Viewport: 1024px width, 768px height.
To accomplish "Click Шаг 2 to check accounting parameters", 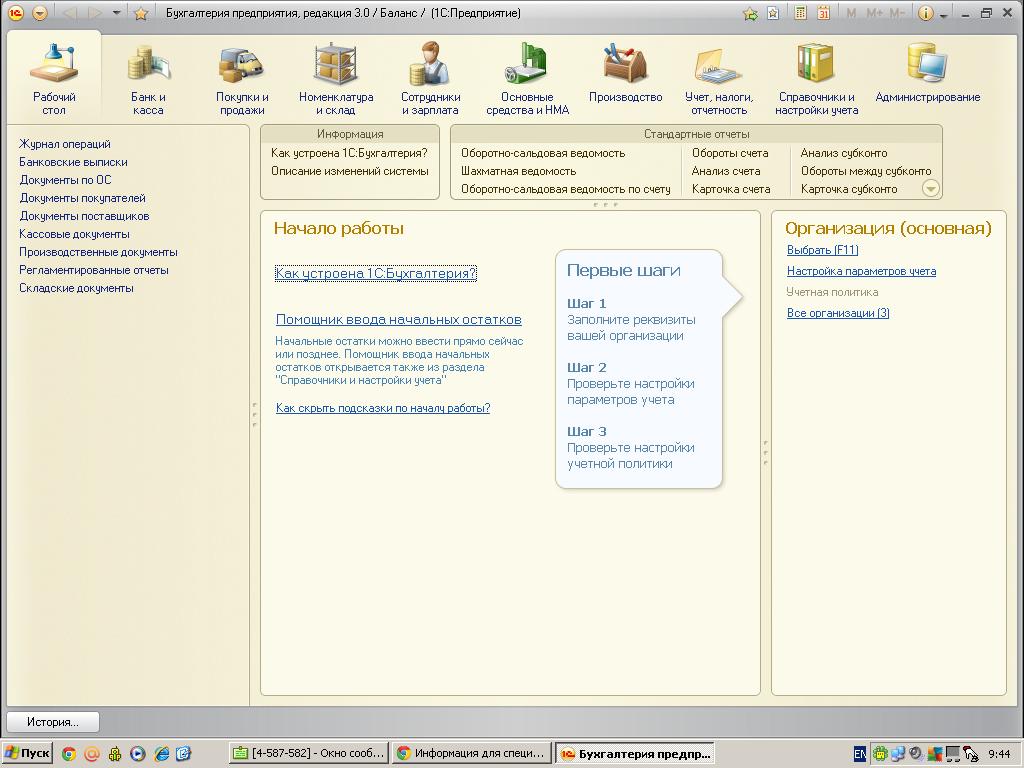I will click(586, 368).
